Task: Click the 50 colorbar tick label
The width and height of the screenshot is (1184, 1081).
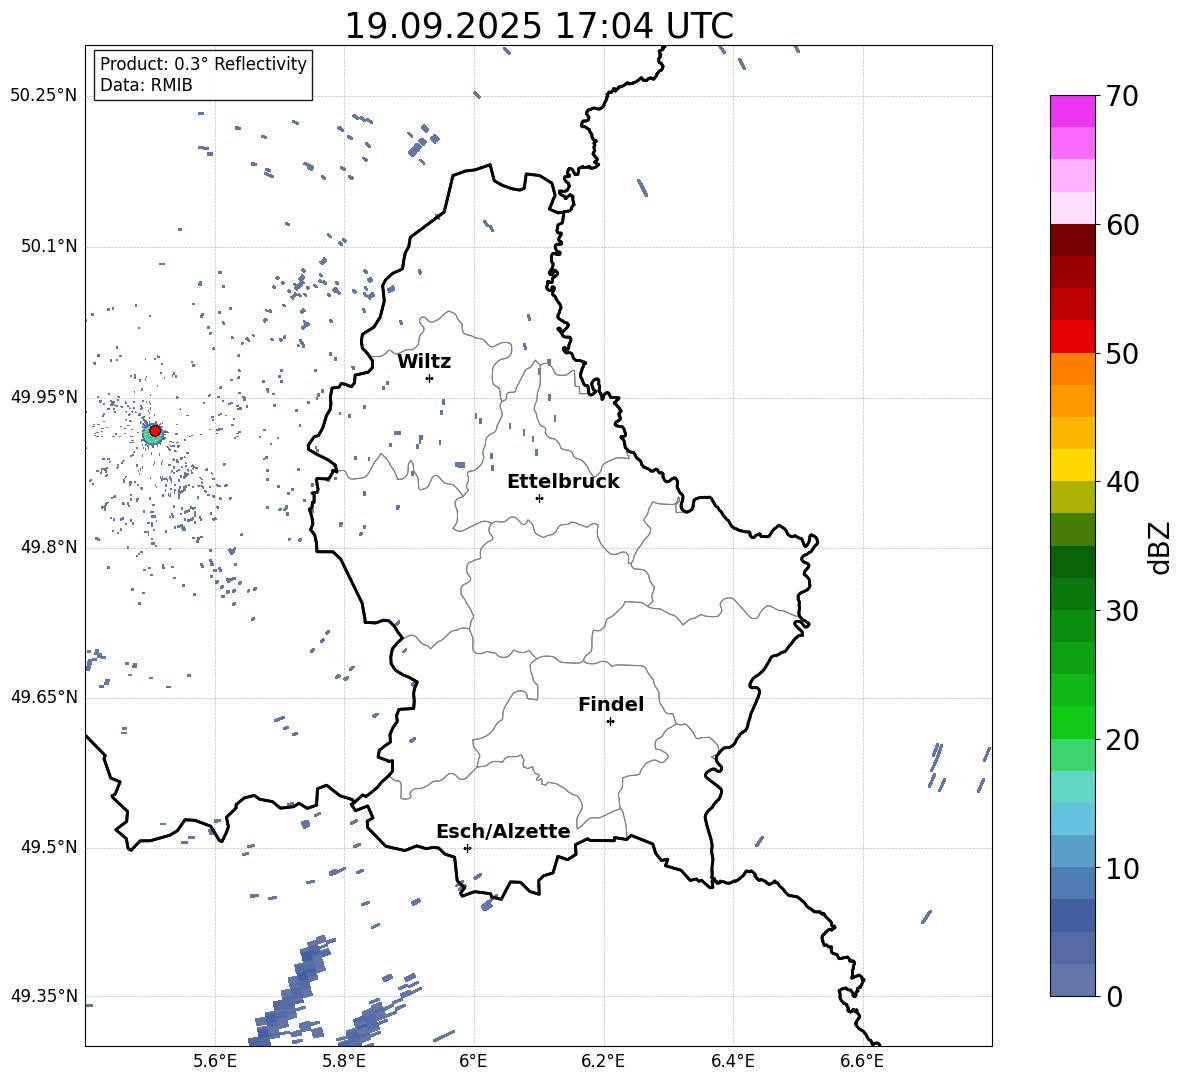Action: point(1123,353)
